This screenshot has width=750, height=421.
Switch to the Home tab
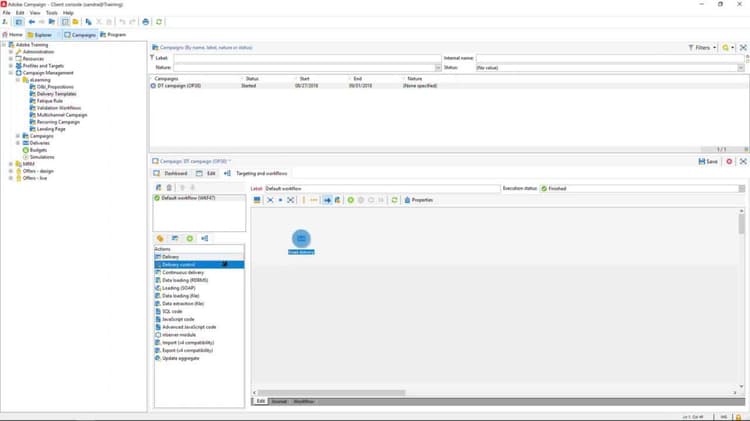click(12, 34)
